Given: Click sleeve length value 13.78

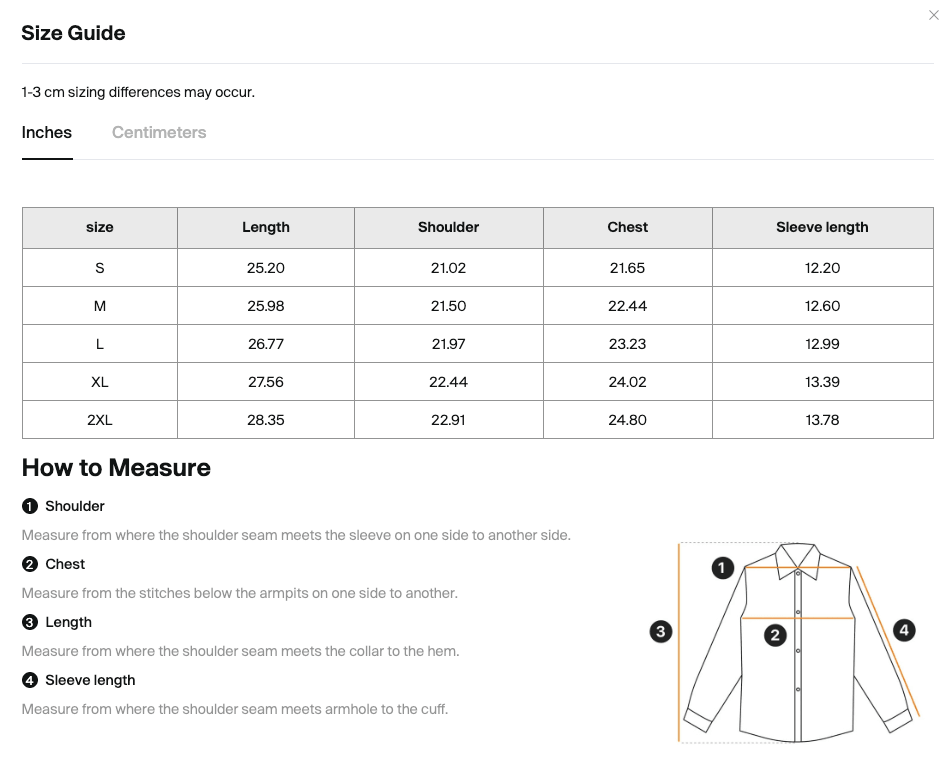Looking at the screenshot, I should (822, 420).
